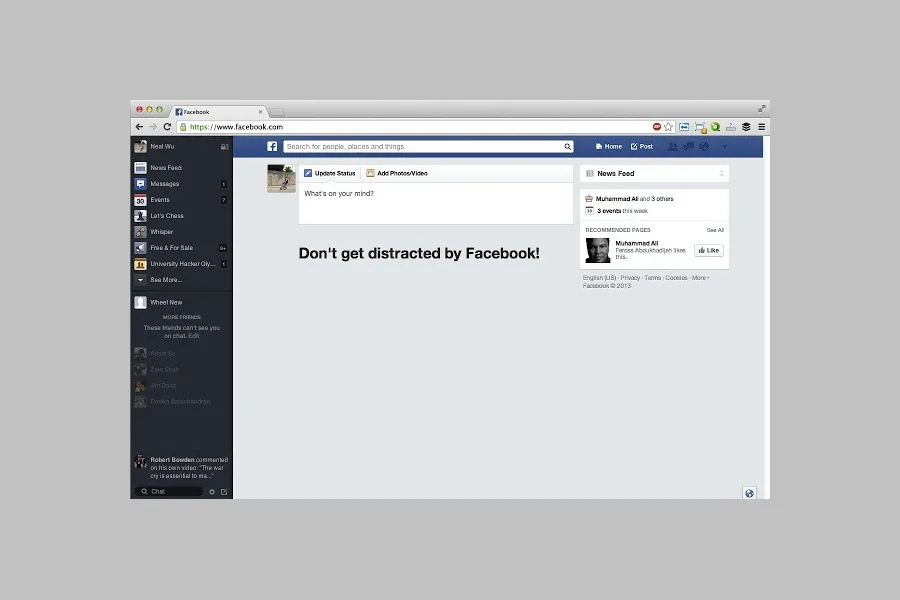Click Post in the blue bar

coord(642,146)
